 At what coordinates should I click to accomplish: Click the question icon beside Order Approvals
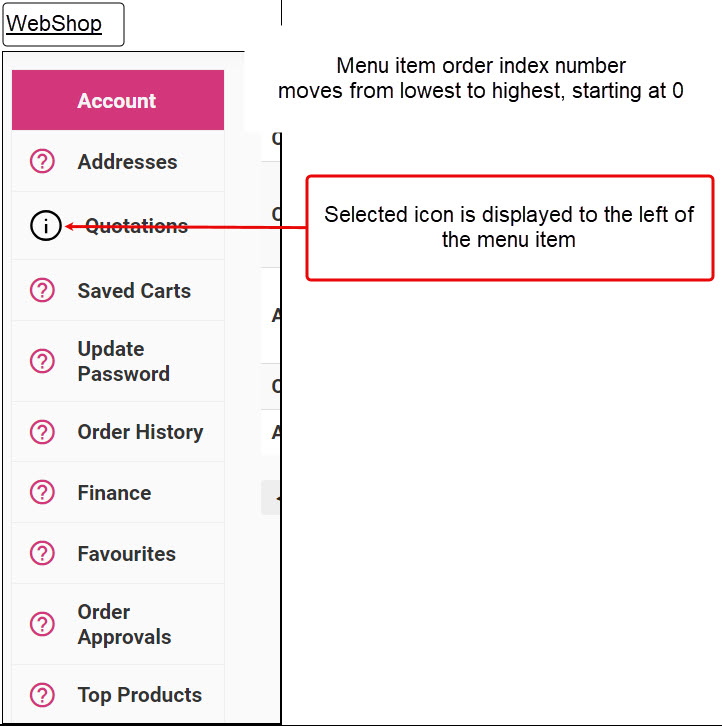(42, 624)
